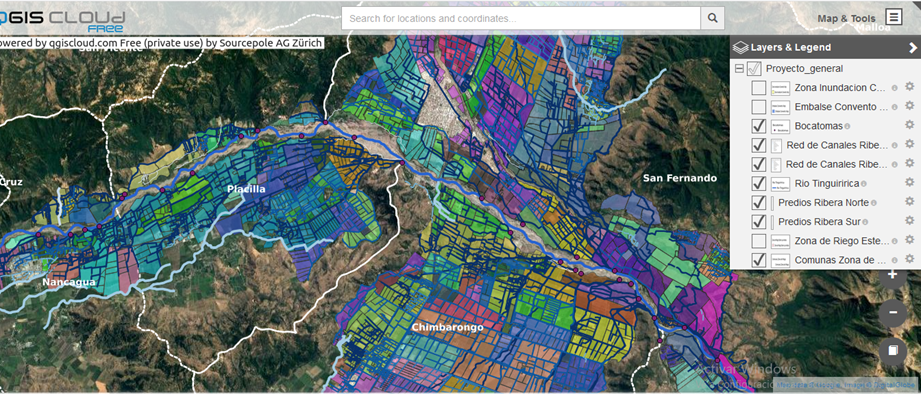Screen dimensions: 921x394
Task: Open settings gear for Comunas Zona layer
Action: (910, 259)
